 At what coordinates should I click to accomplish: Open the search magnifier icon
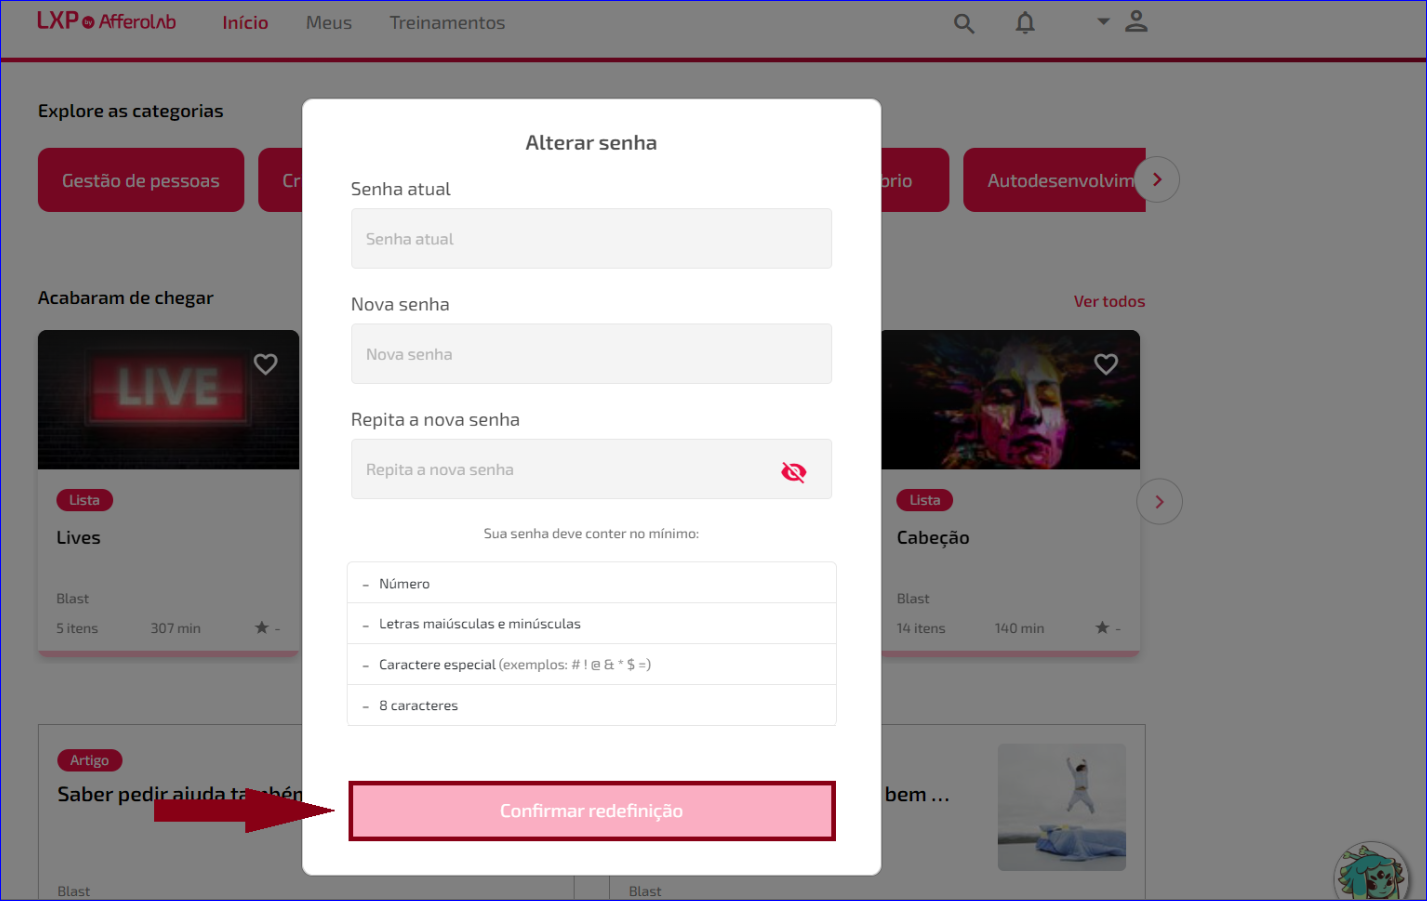(x=963, y=23)
